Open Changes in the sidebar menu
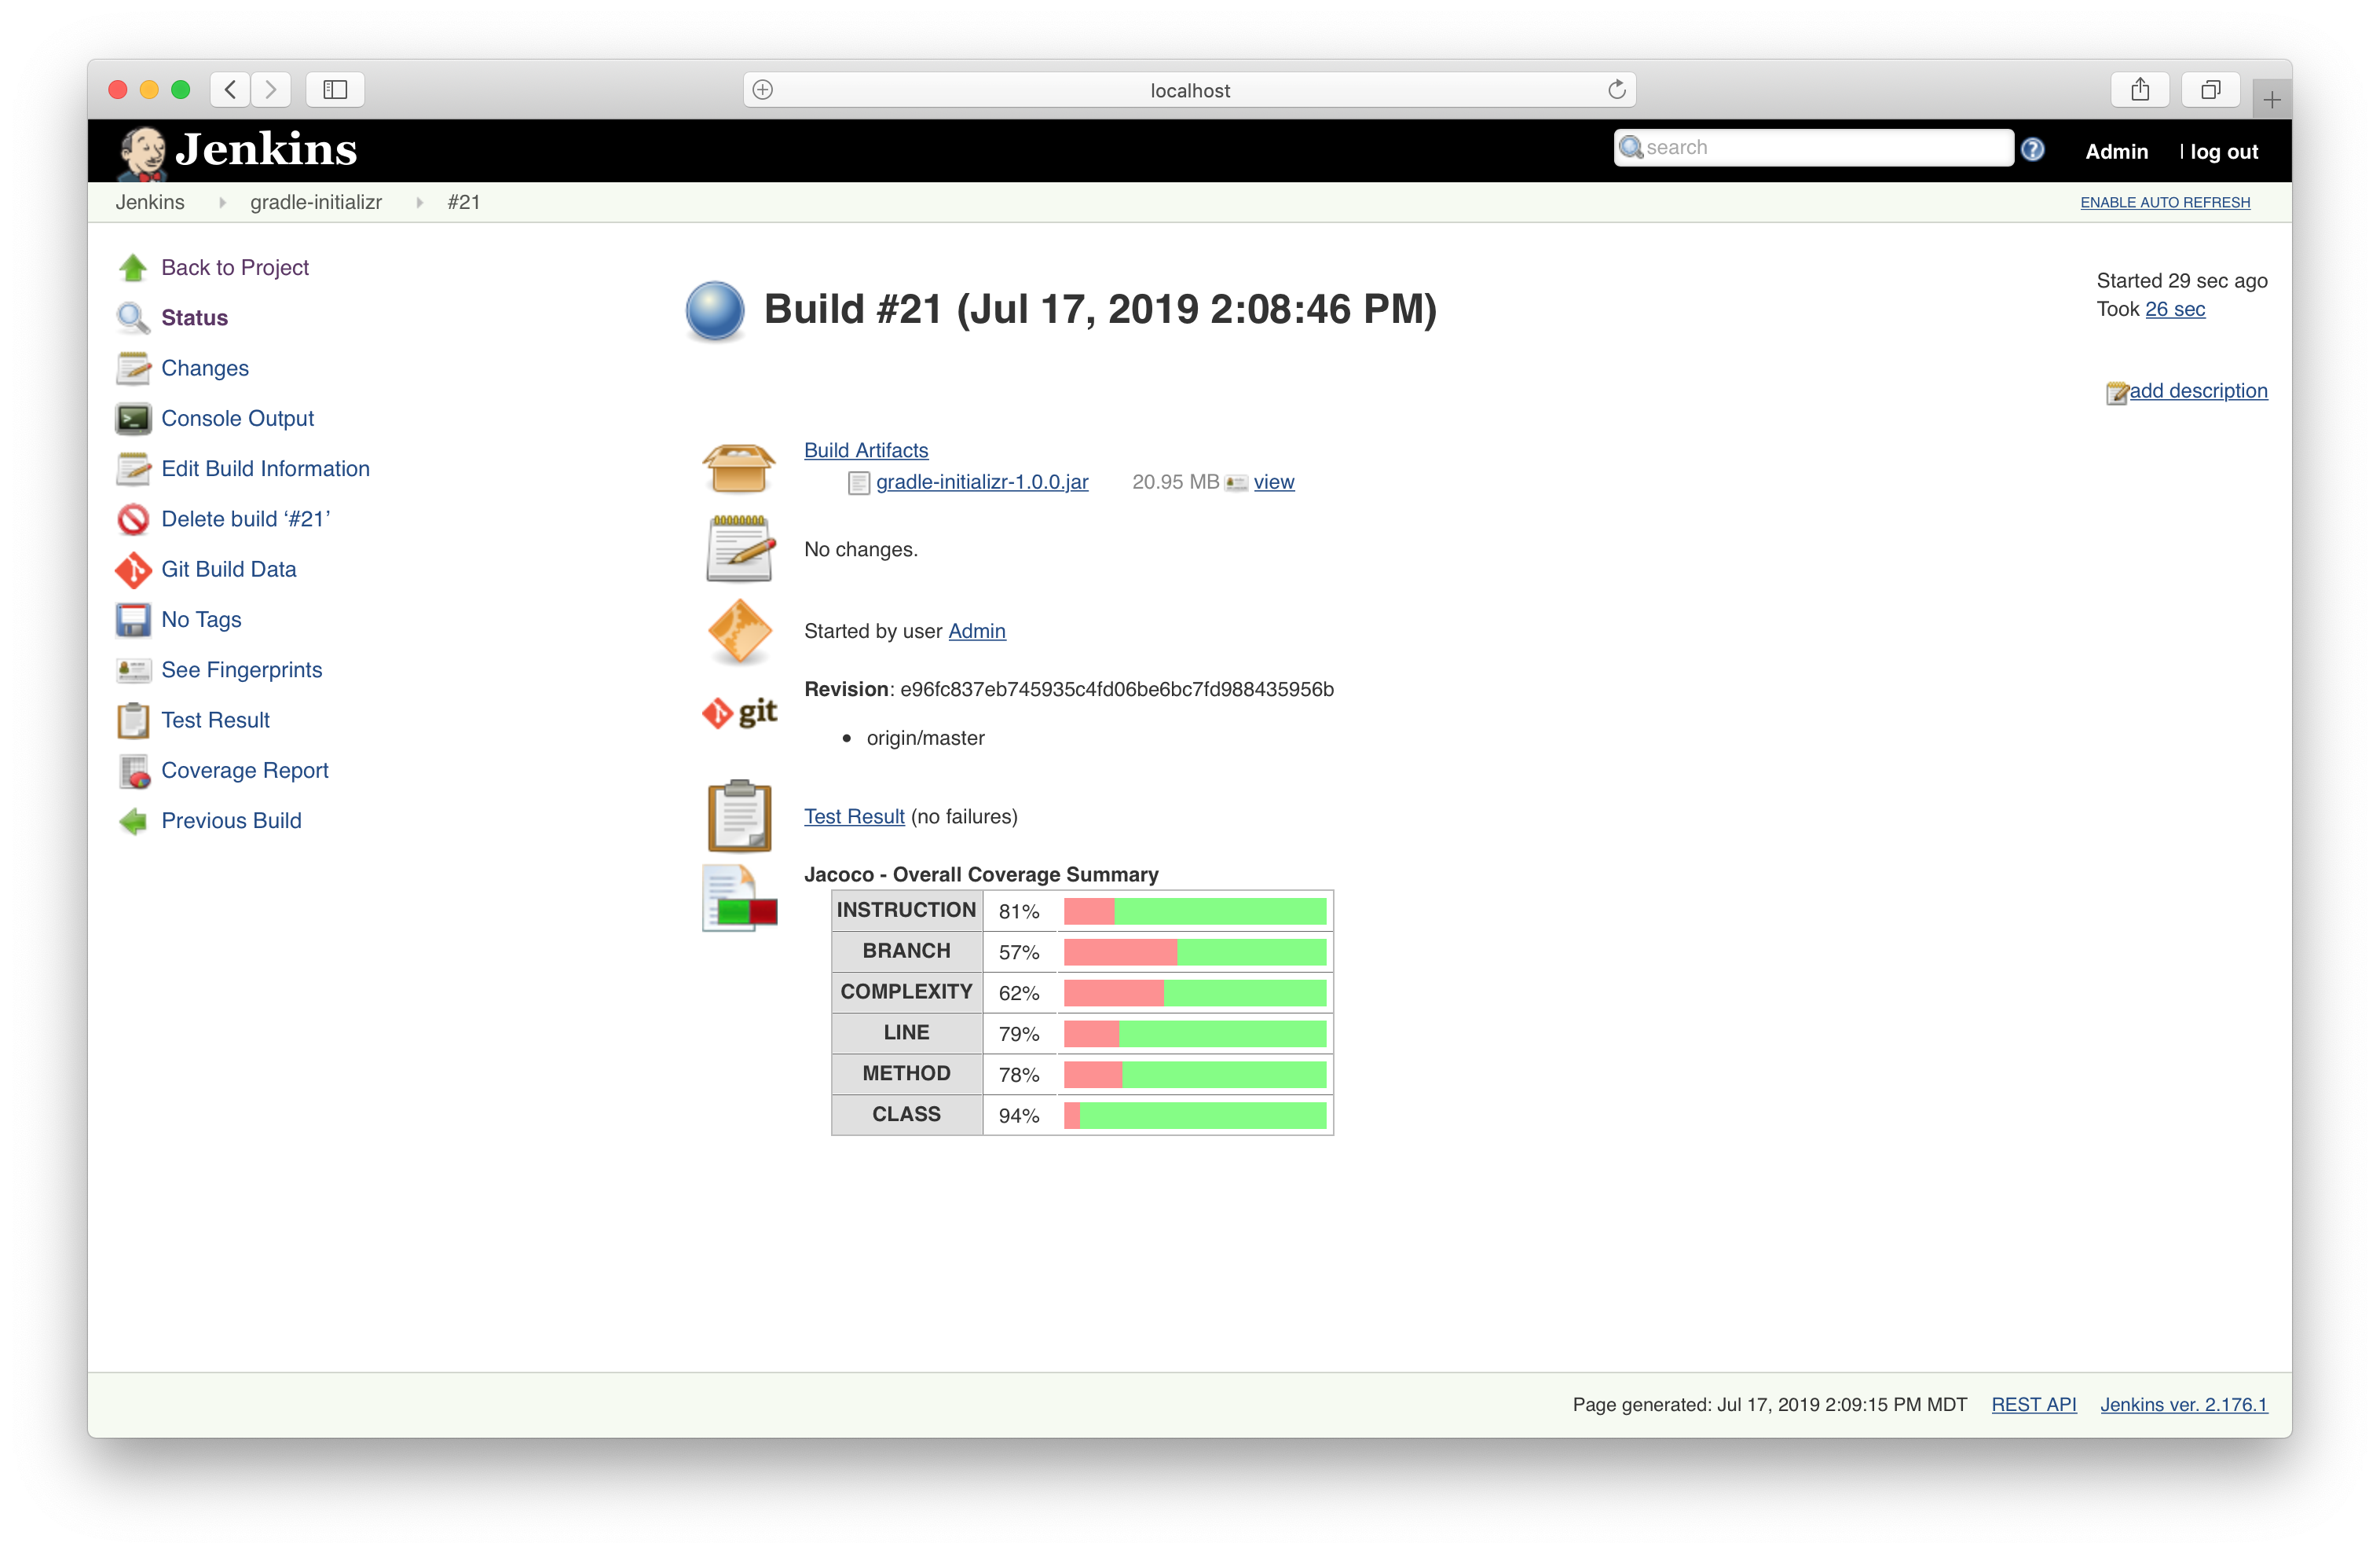Viewport: 2380px width, 1554px height. pyautogui.click(x=205, y=368)
